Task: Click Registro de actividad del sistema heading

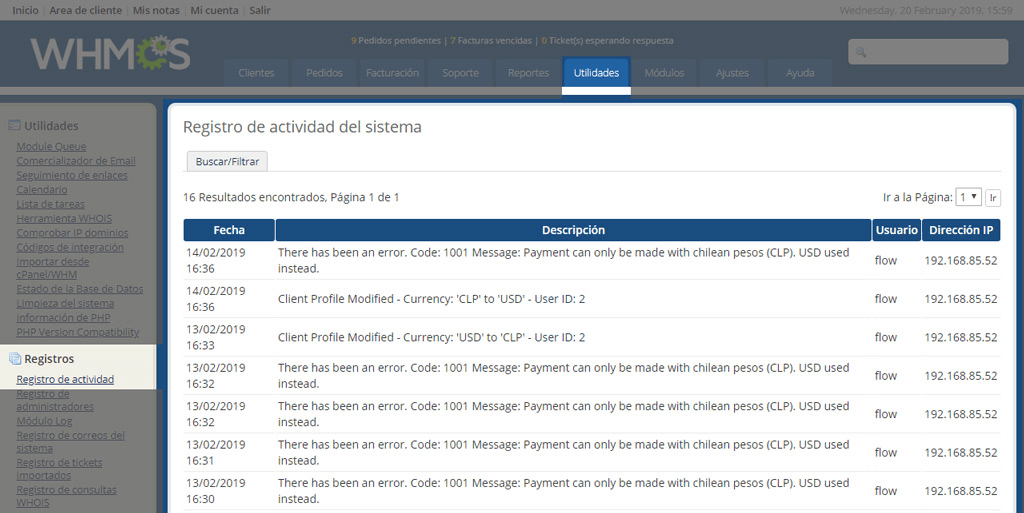Action: pos(302,127)
